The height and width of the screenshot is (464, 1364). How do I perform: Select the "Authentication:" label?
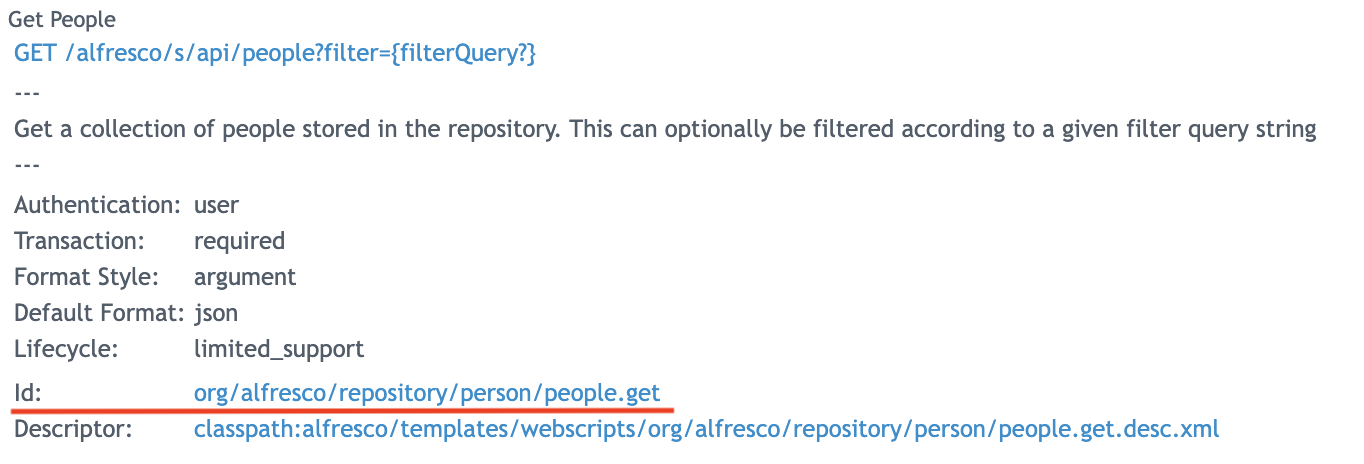point(97,205)
